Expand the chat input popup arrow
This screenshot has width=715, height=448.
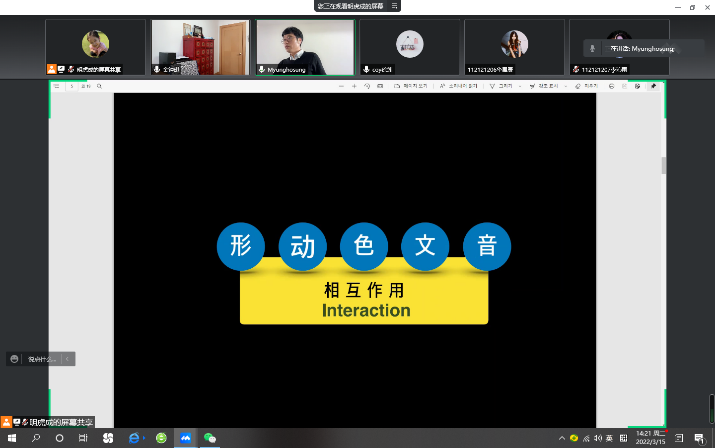pos(67,359)
